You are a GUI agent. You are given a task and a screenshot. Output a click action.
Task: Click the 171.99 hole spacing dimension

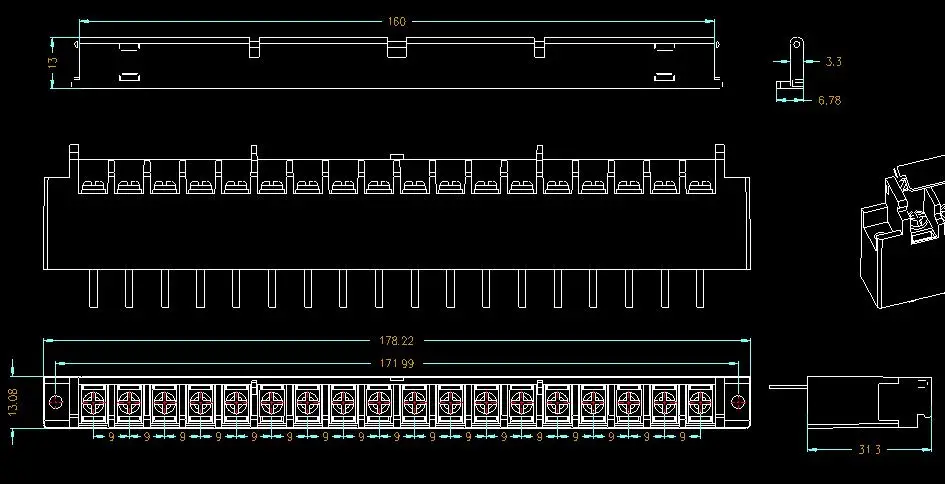397,363
